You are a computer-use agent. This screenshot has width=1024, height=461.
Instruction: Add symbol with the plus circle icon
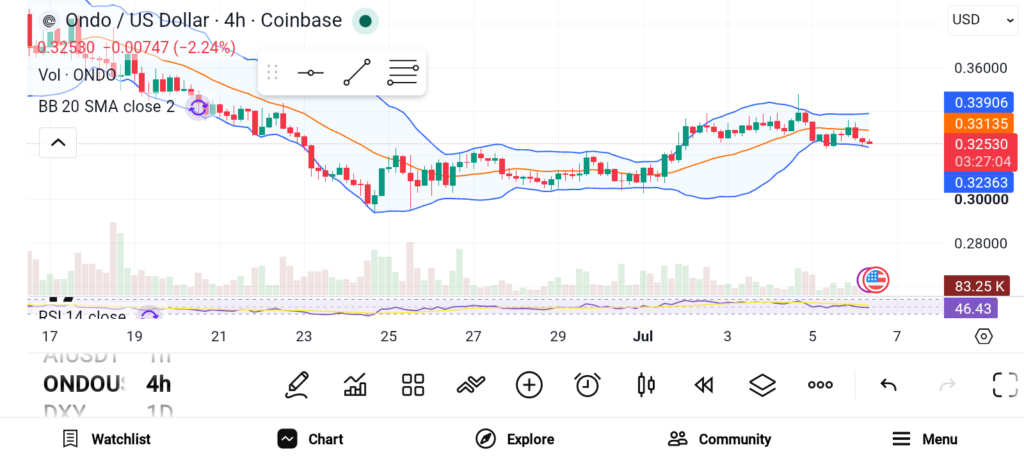point(529,385)
